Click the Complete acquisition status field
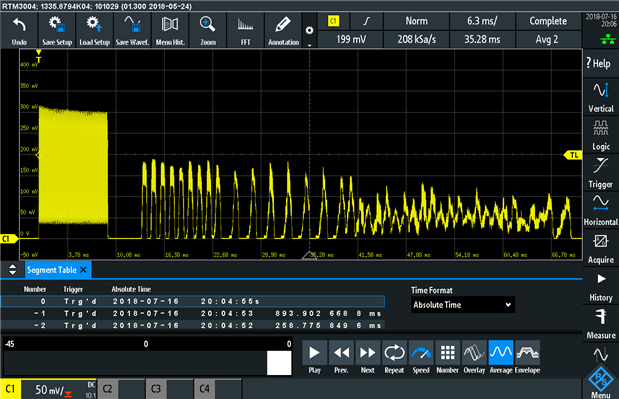 pos(548,21)
